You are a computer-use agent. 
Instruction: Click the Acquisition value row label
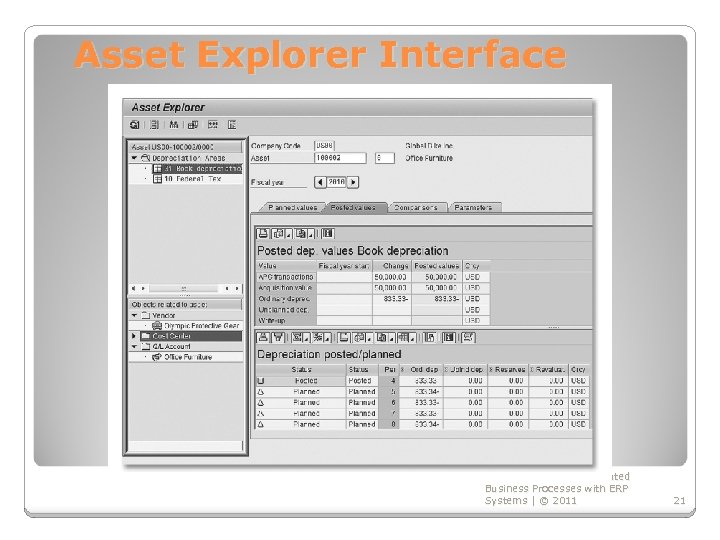286,288
